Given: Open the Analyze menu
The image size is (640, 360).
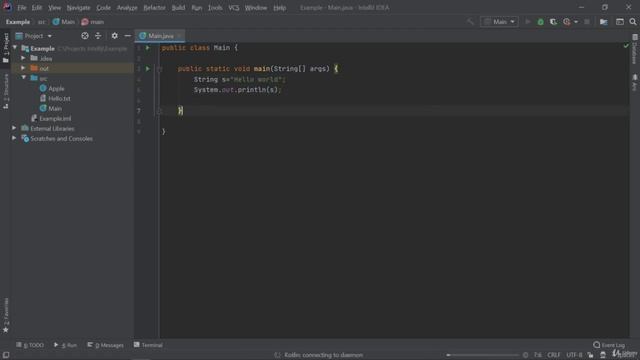Looking at the screenshot, I should click(x=127, y=8).
